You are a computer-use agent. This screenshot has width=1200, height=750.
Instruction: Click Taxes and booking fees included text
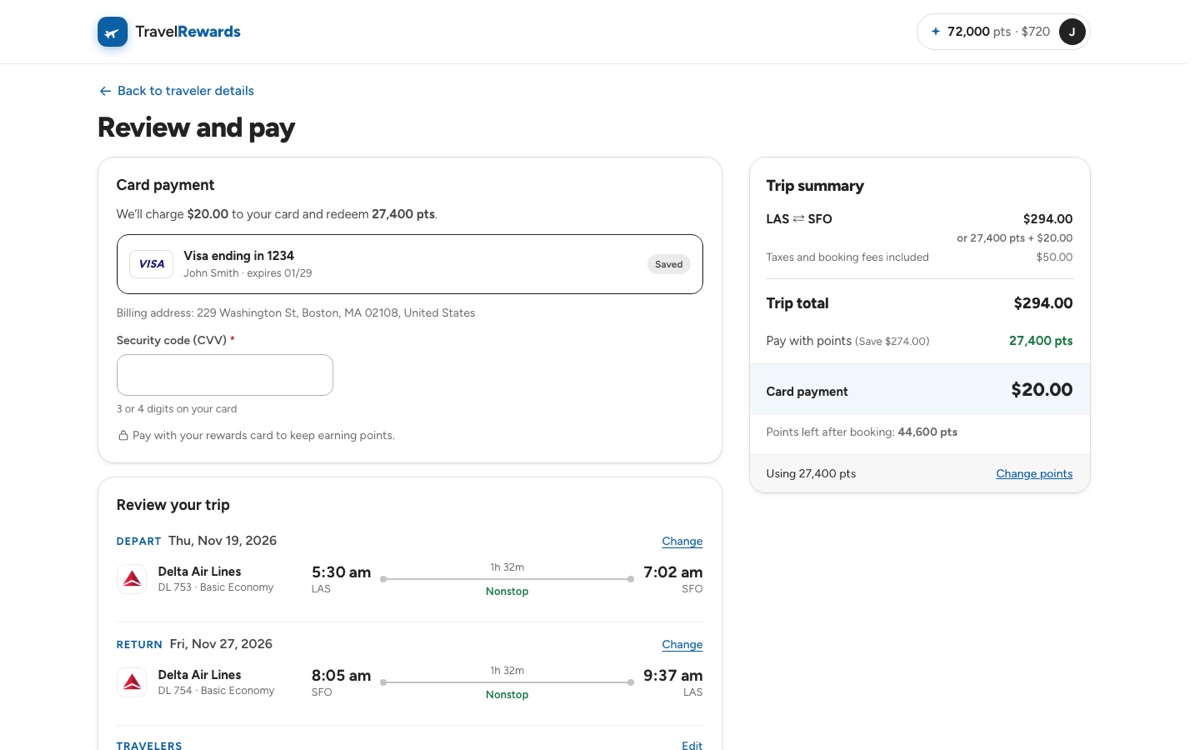(847, 257)
